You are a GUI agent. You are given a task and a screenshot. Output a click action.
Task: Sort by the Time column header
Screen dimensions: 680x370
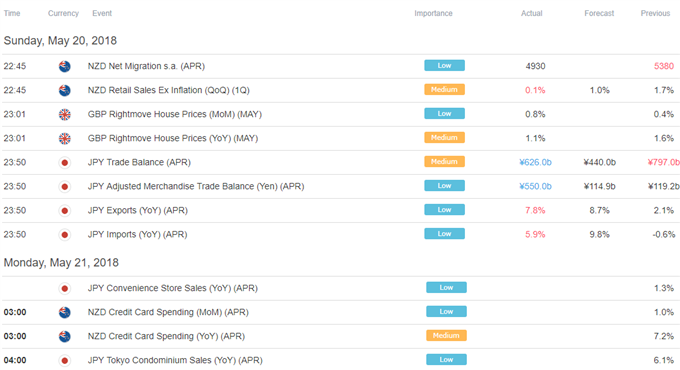pos(12,13)
